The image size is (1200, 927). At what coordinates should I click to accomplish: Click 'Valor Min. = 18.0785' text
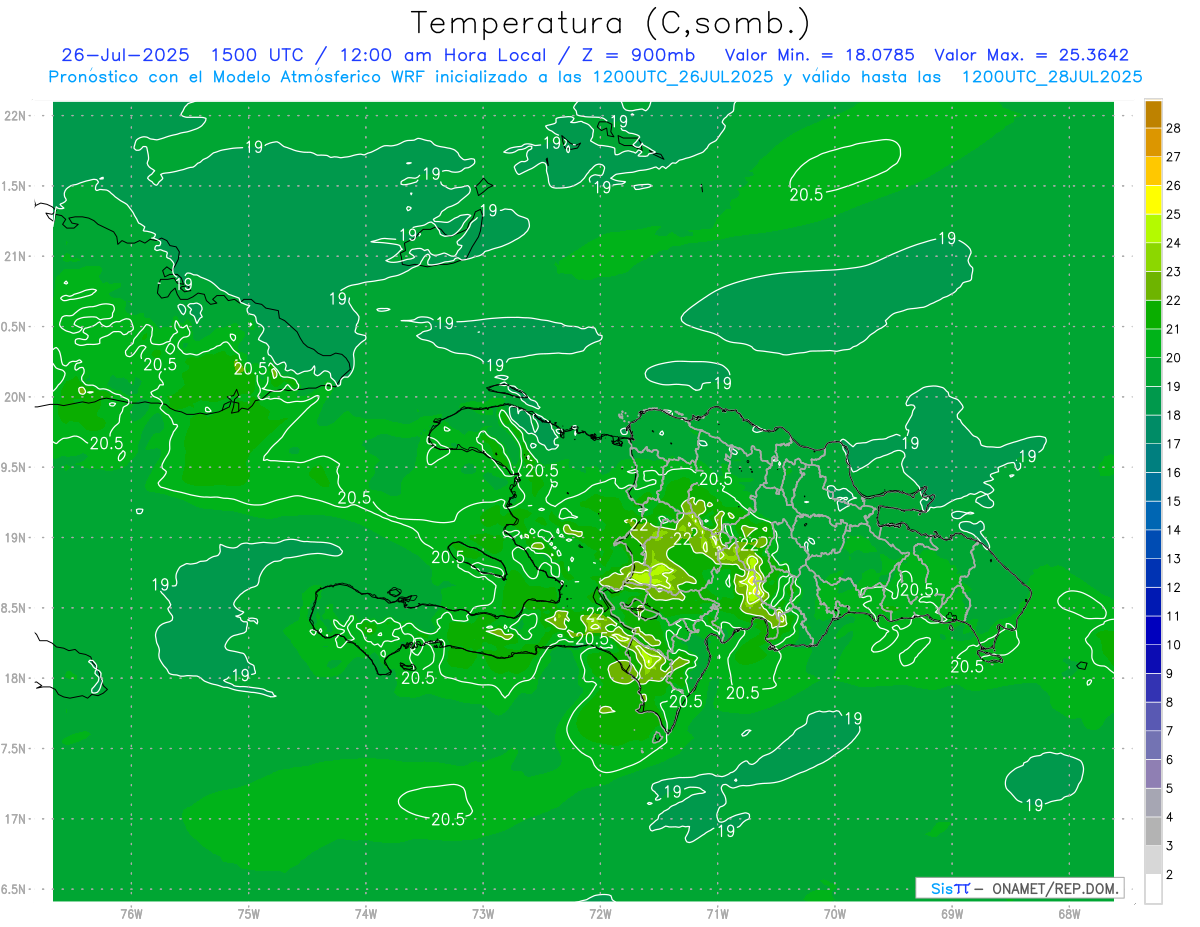tap(818, 55)
